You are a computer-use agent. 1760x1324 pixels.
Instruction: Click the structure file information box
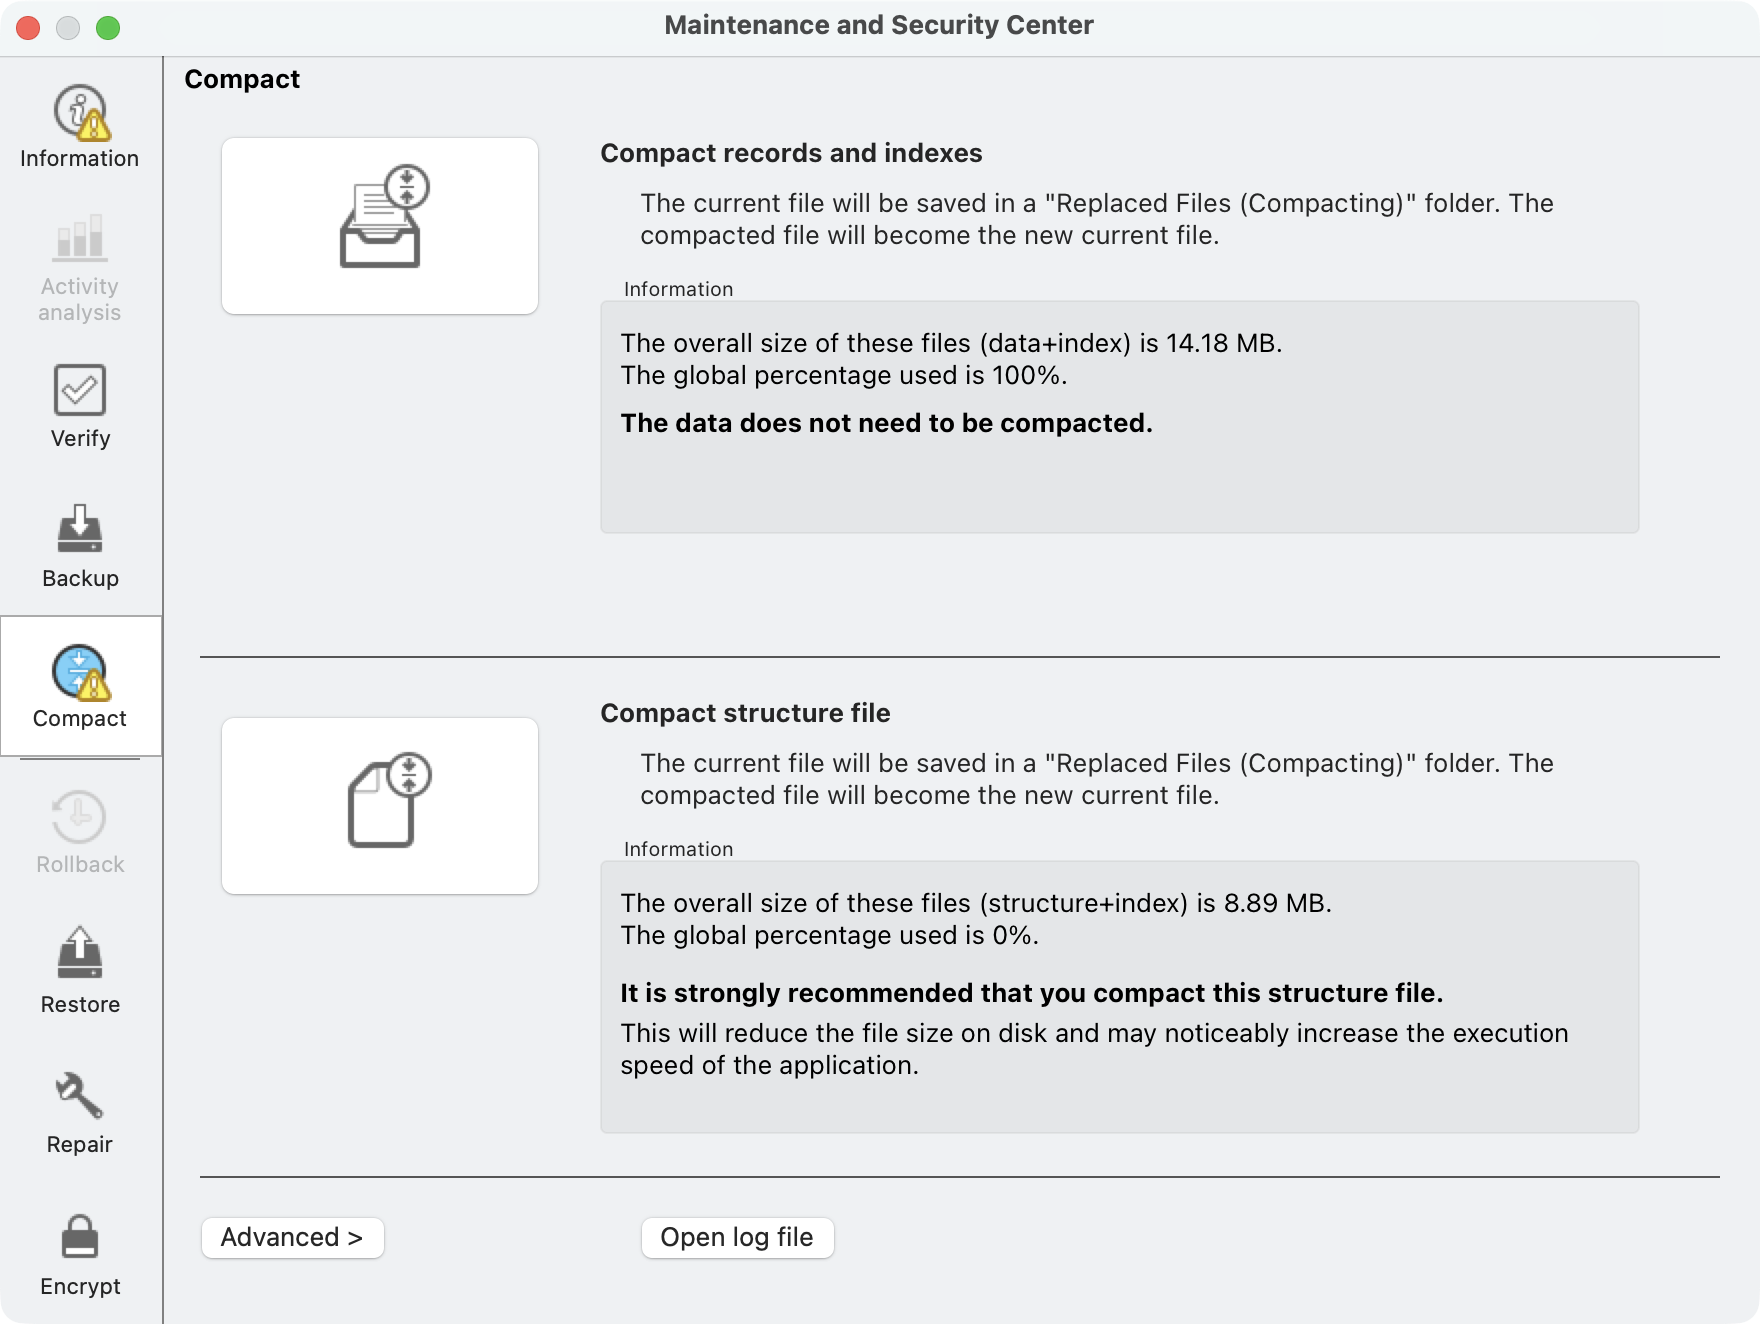tap(1119, 996)
